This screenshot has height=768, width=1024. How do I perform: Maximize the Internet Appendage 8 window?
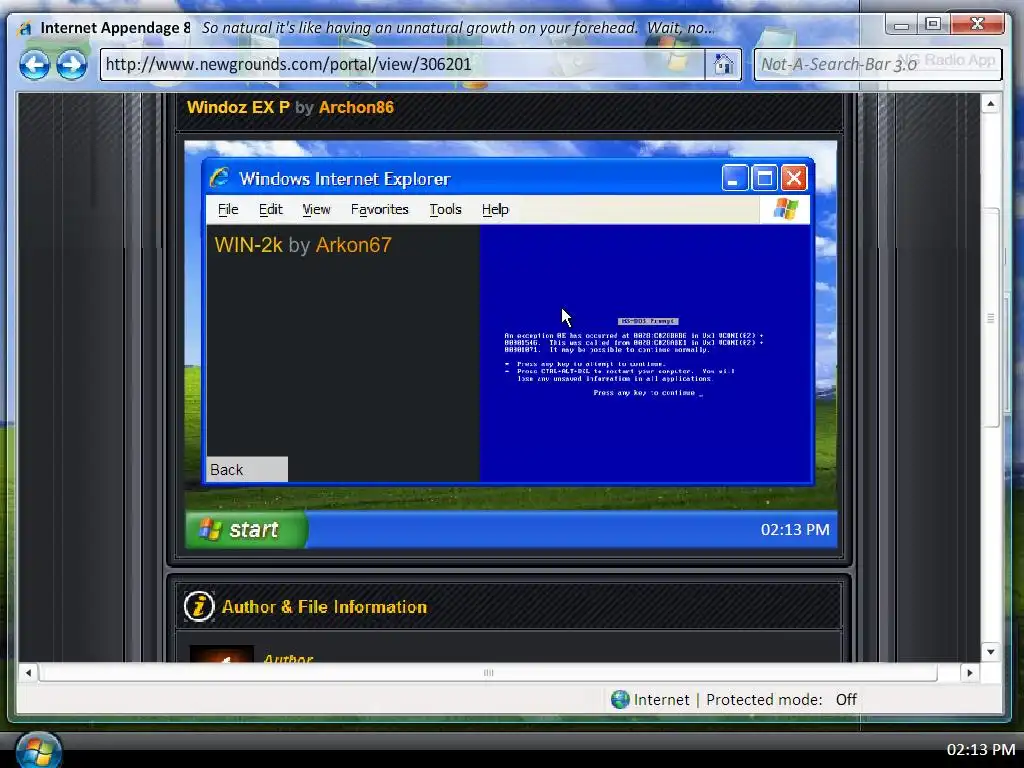pyautogui.click(x=933, y=25)
